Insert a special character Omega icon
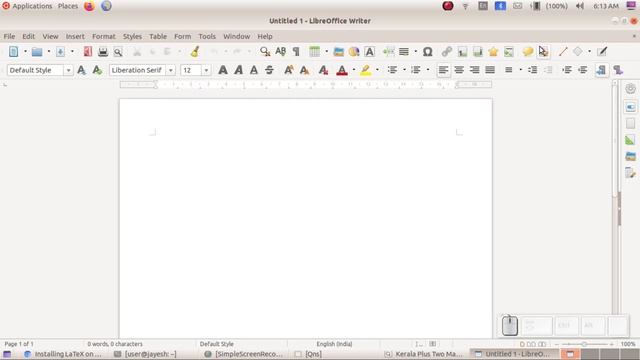Image resolution: width=640 pixels, height=360 pixels. [x=427, y=51]
